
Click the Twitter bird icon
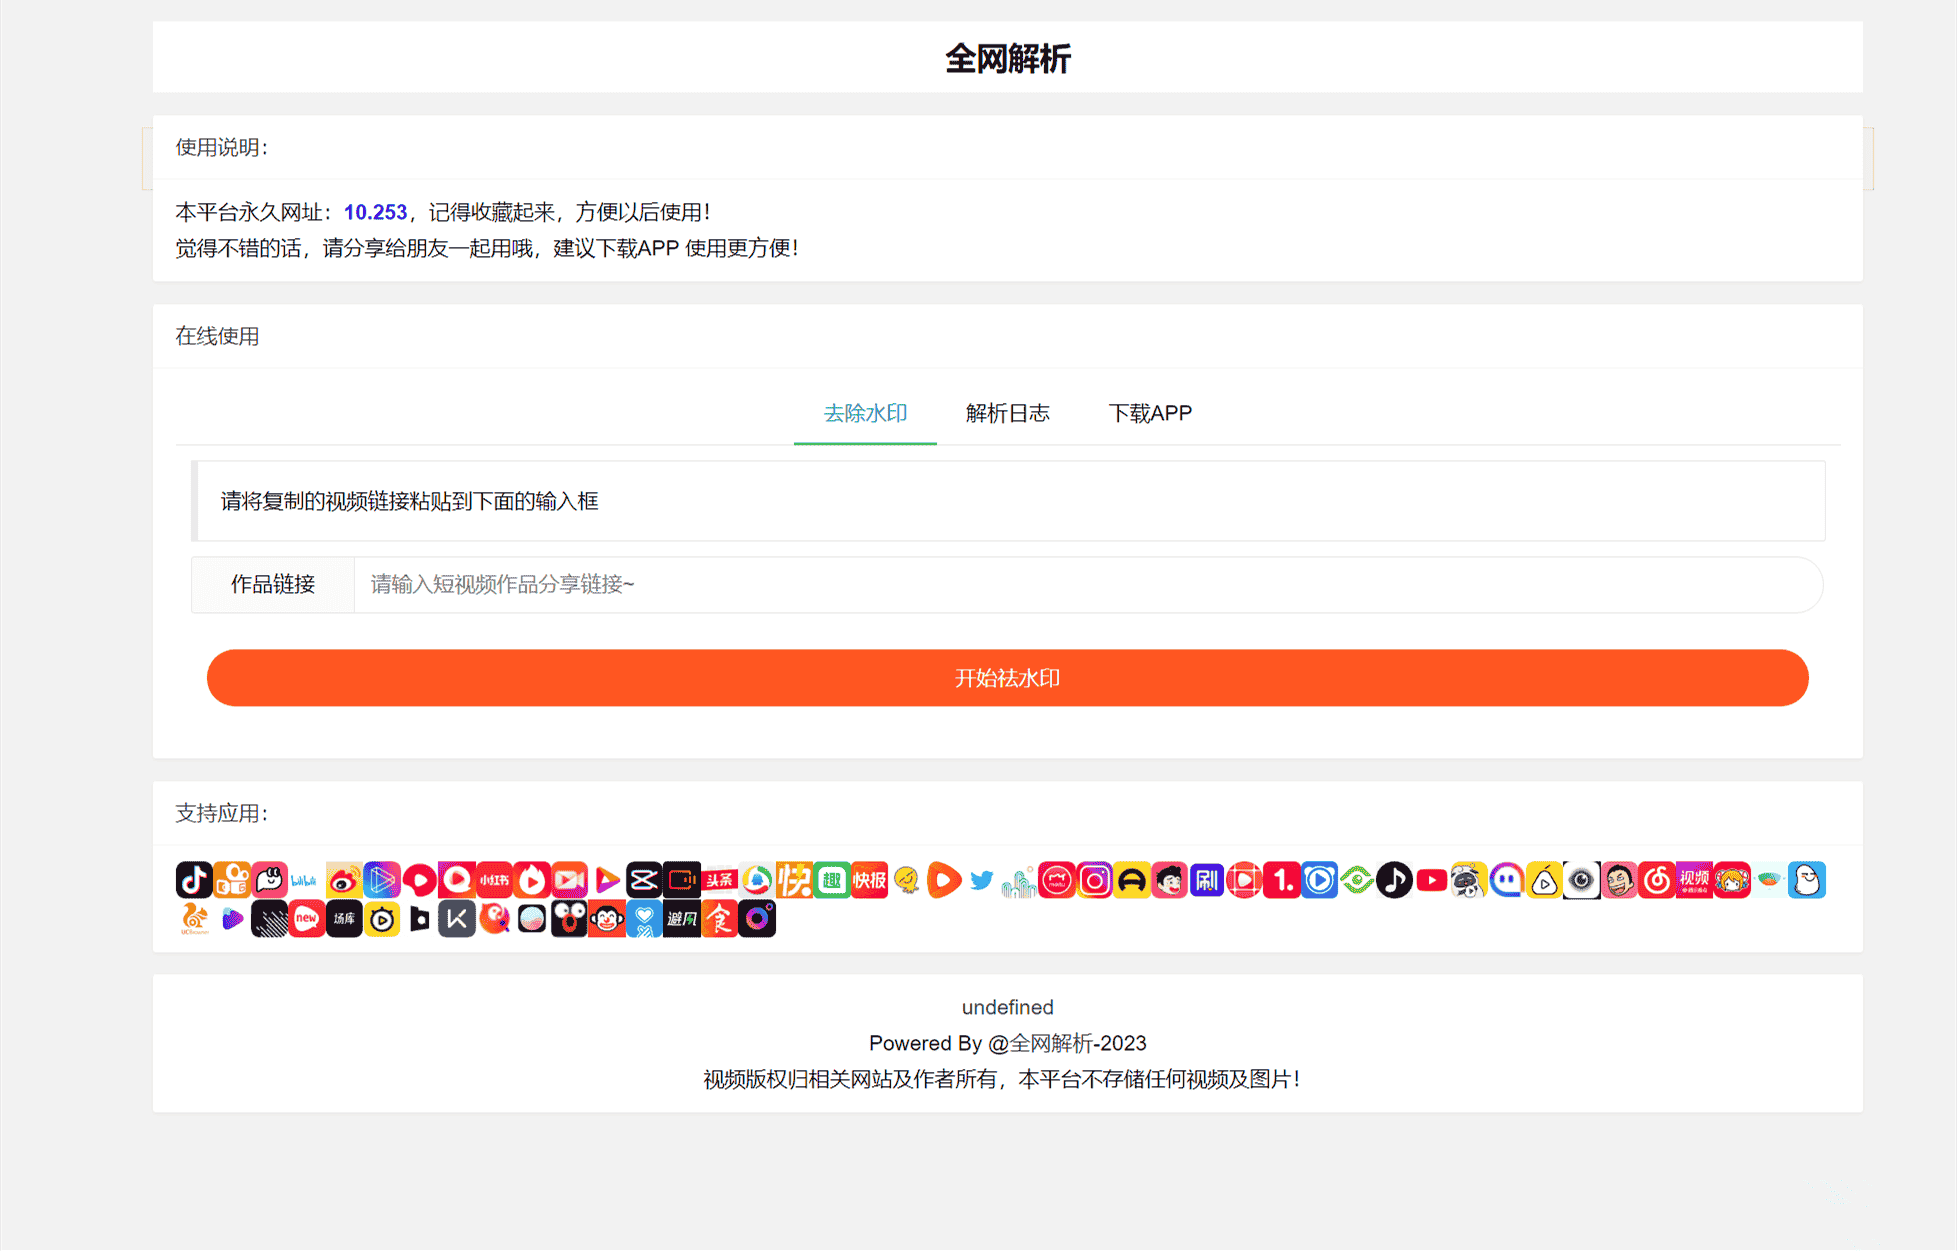click(982, 880)
